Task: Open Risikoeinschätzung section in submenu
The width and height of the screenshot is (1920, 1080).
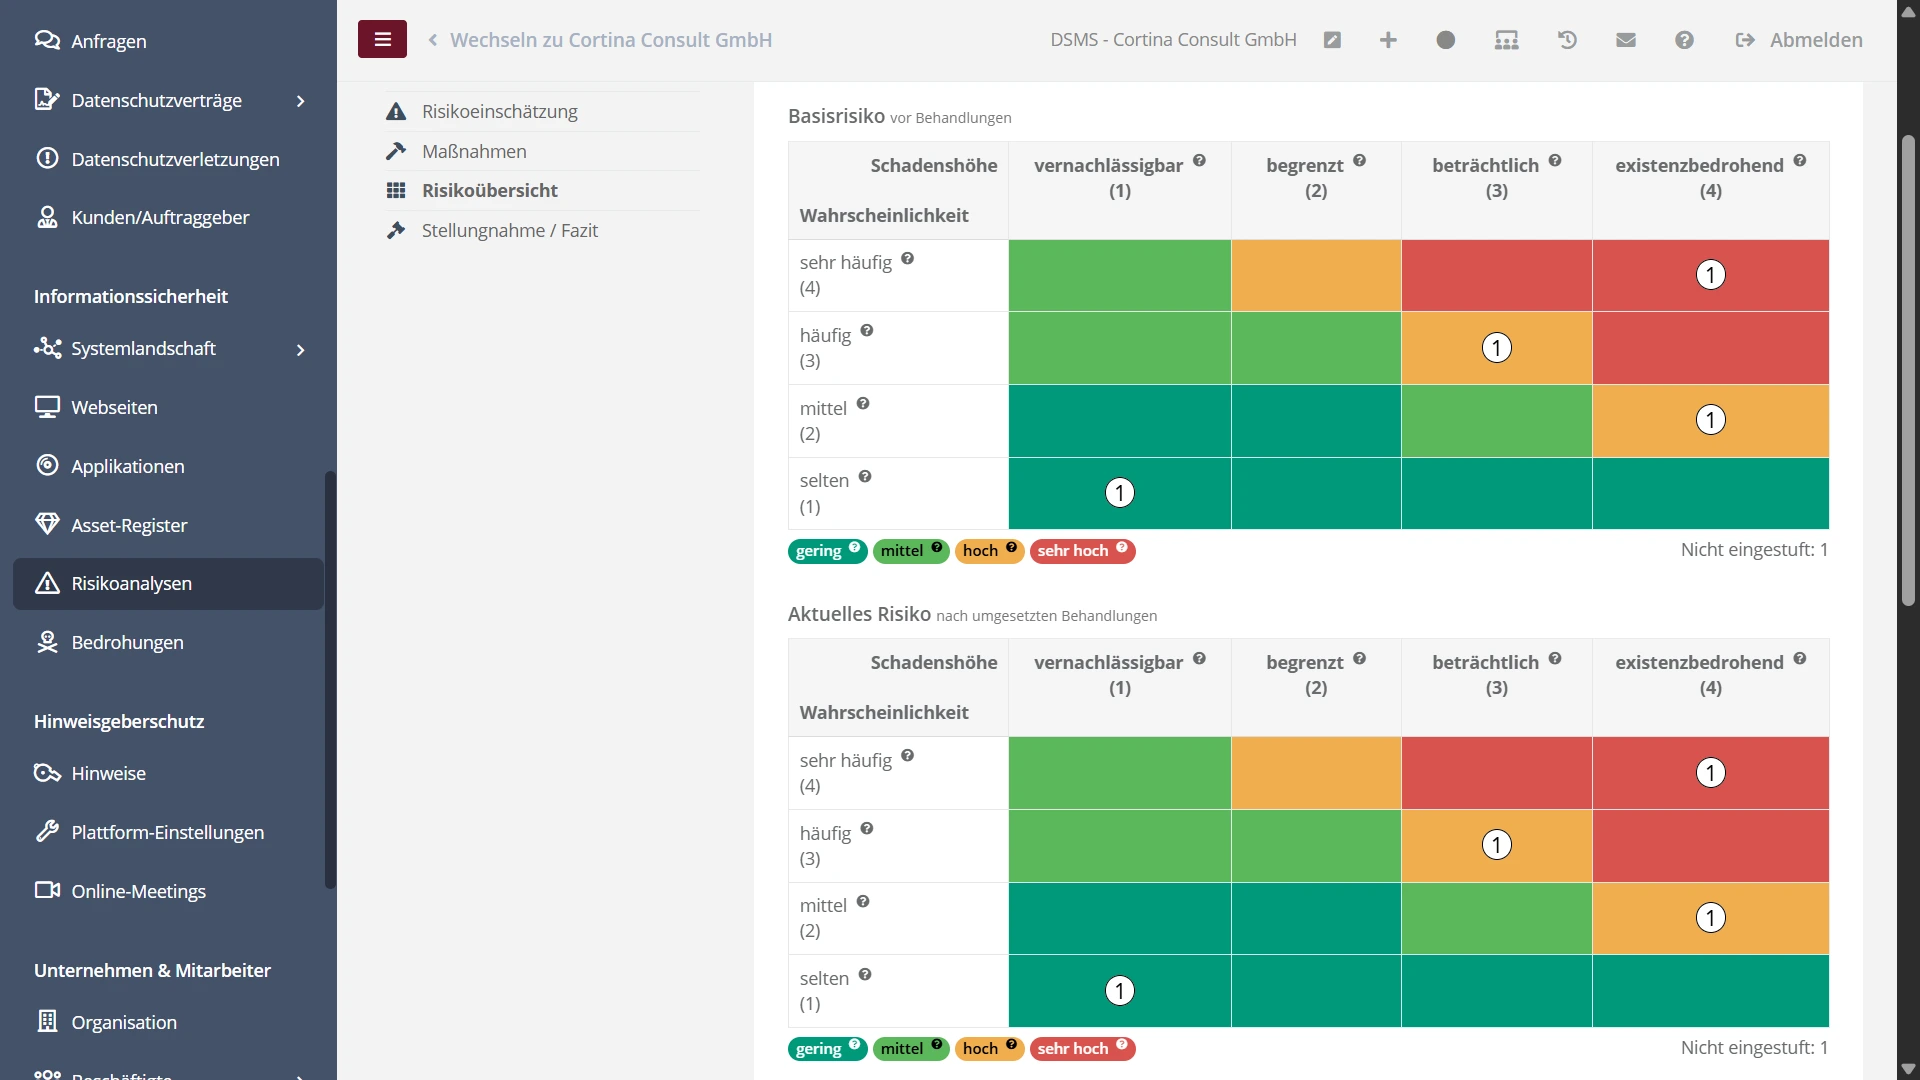Action: pyautogui.click(x=499, y=111)
